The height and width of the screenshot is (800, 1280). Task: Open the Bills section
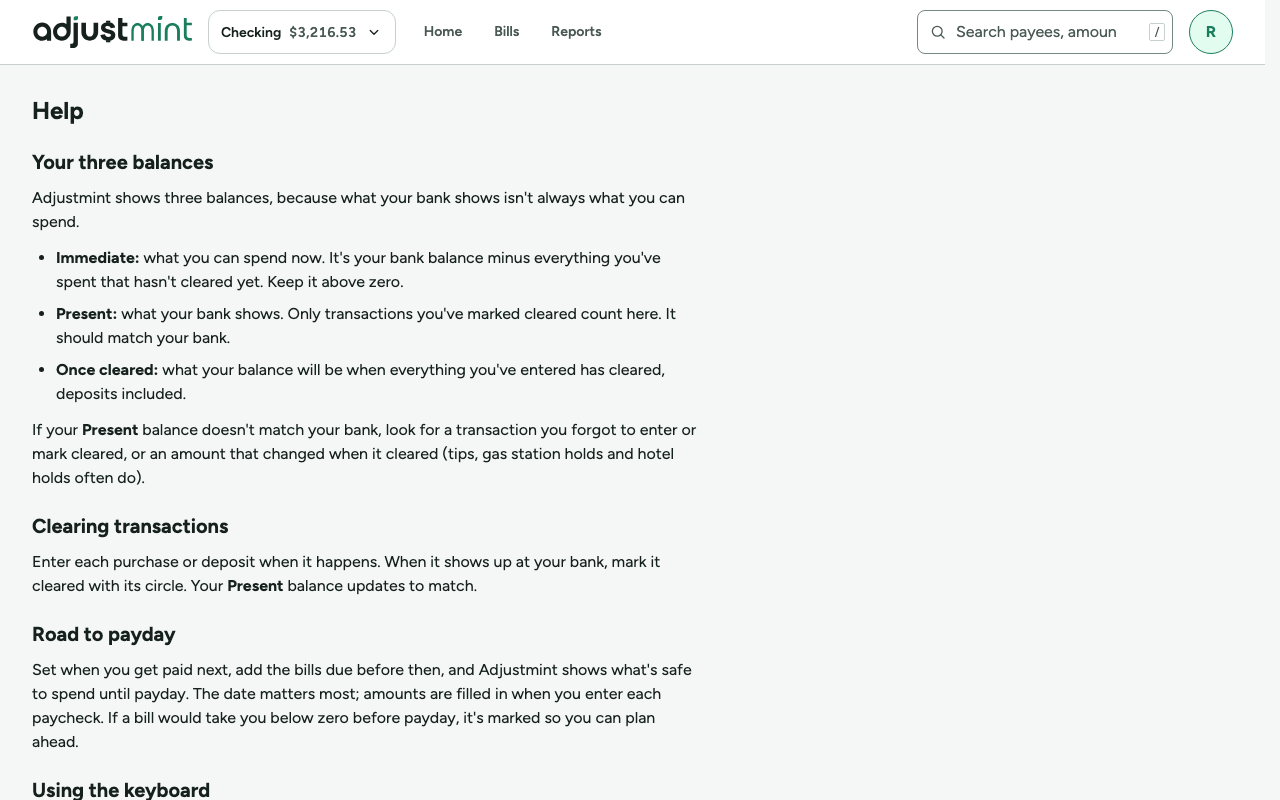[x=507, y=32]
